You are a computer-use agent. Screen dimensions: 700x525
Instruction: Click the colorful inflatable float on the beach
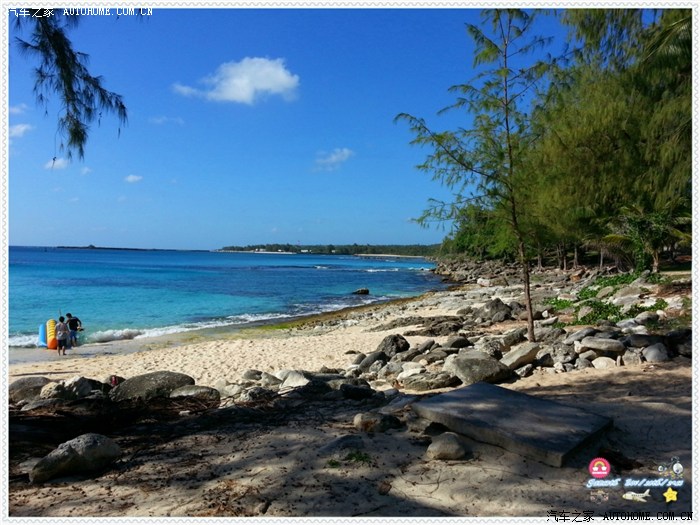click(48, 334)
